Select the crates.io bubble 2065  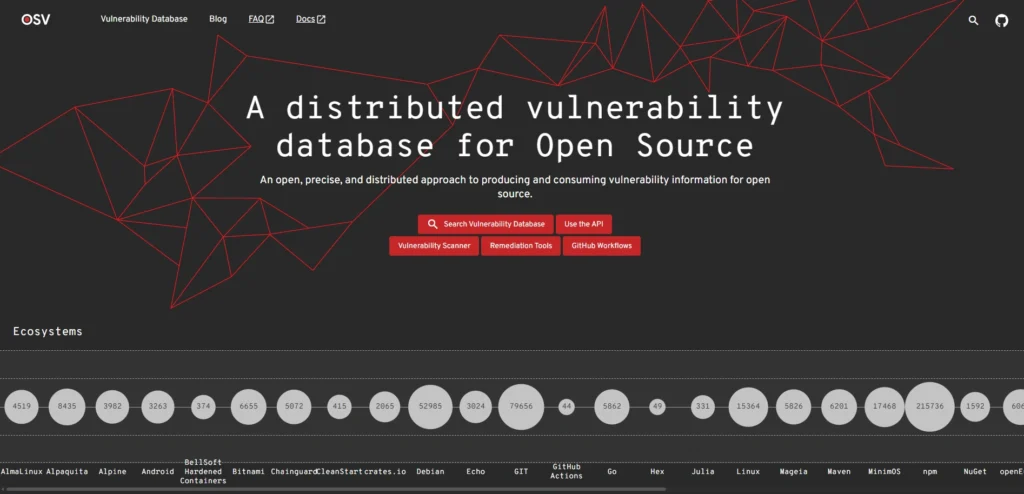385,406
